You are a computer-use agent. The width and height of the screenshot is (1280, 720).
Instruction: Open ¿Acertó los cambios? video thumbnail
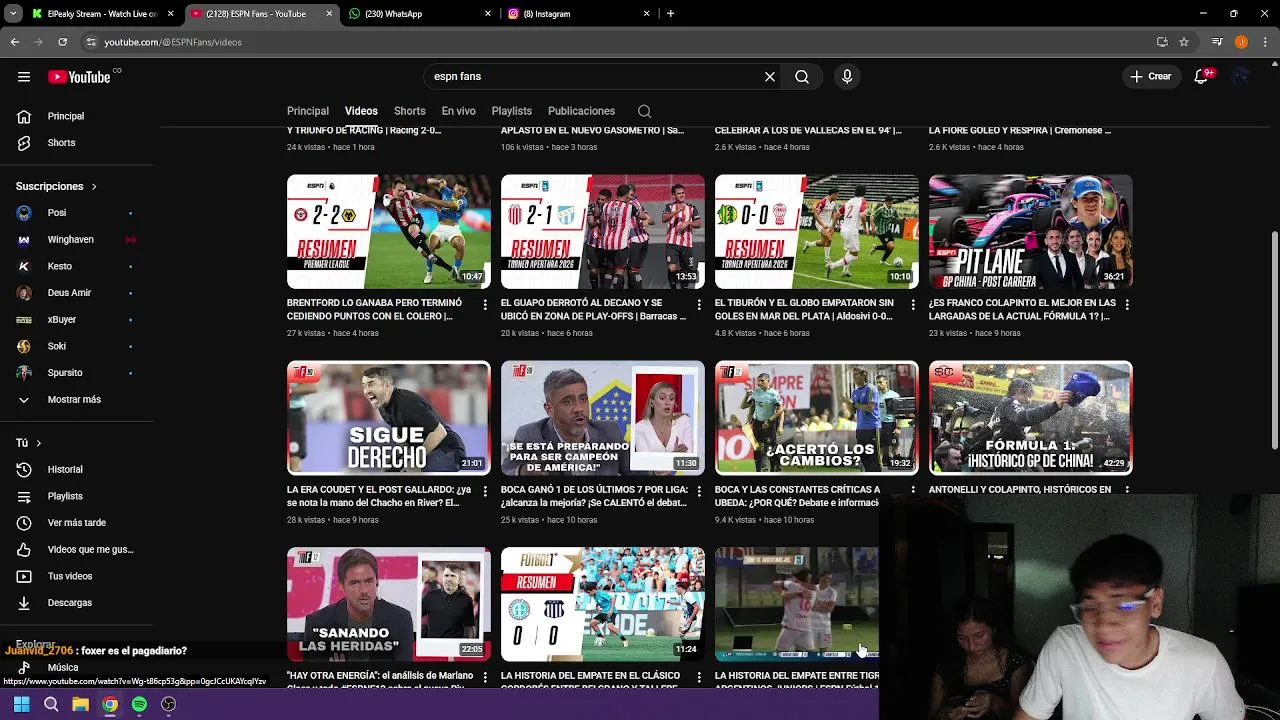pos(817,418)
